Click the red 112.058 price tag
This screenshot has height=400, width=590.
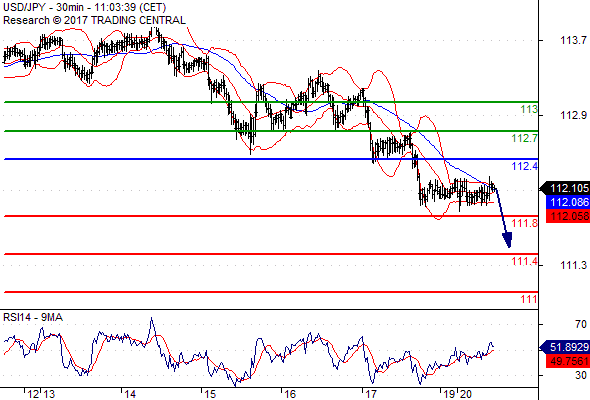[x=568, y=216]
